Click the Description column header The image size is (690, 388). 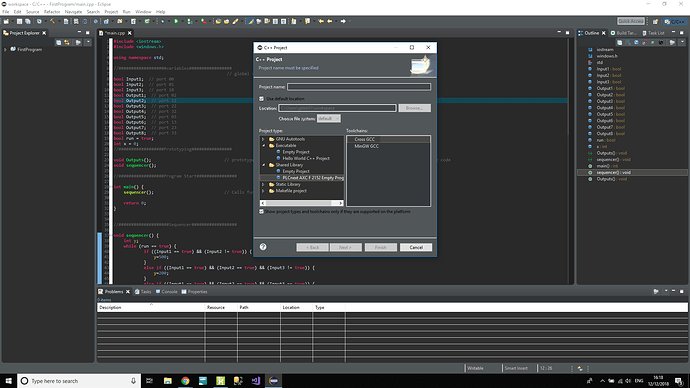(x=151, y=307)
